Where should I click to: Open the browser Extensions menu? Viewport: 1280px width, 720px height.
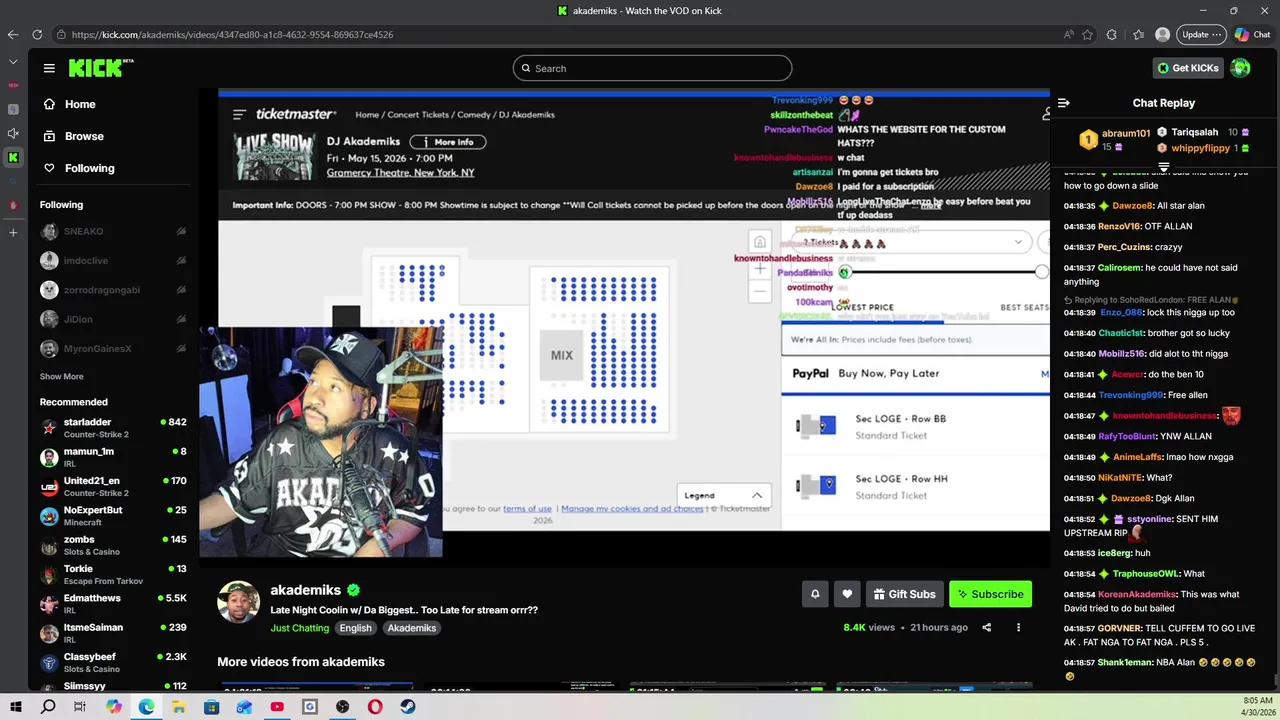[x=1112, y=34]
